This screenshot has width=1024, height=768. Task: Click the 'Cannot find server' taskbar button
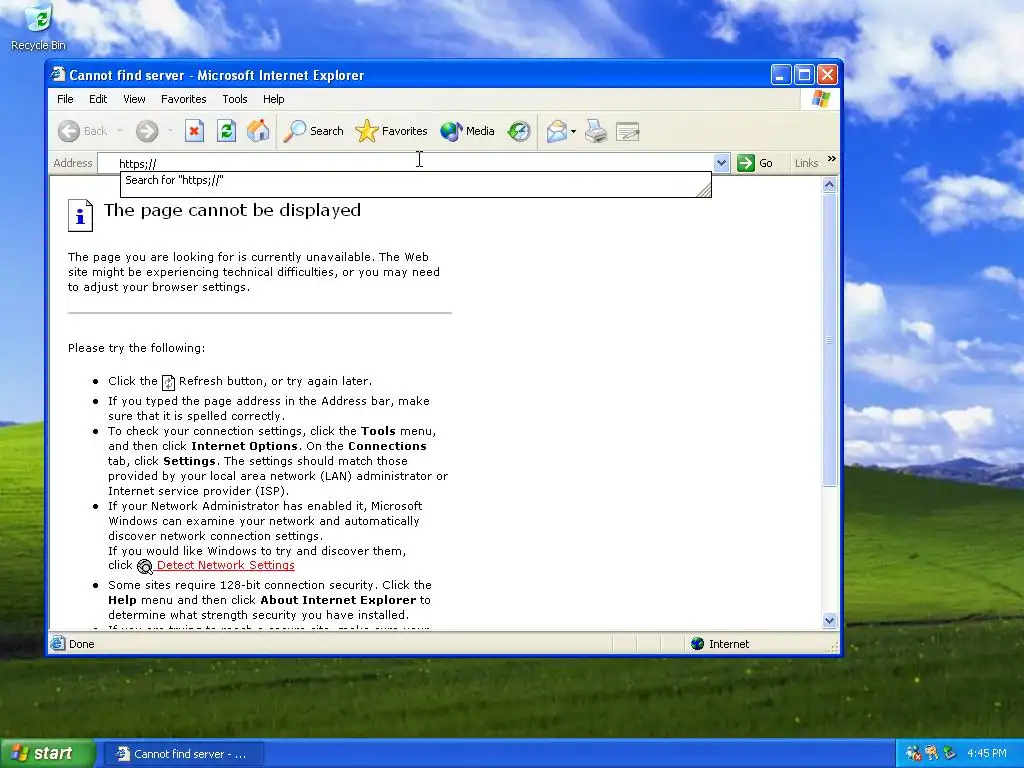pyautogui.click(x=184, y=754)
